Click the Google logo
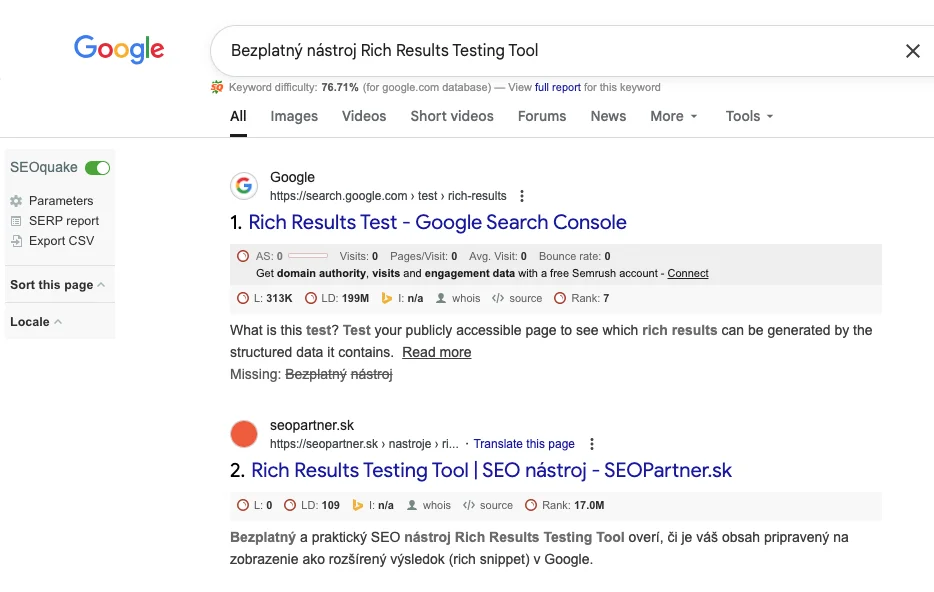 [119, 49]
